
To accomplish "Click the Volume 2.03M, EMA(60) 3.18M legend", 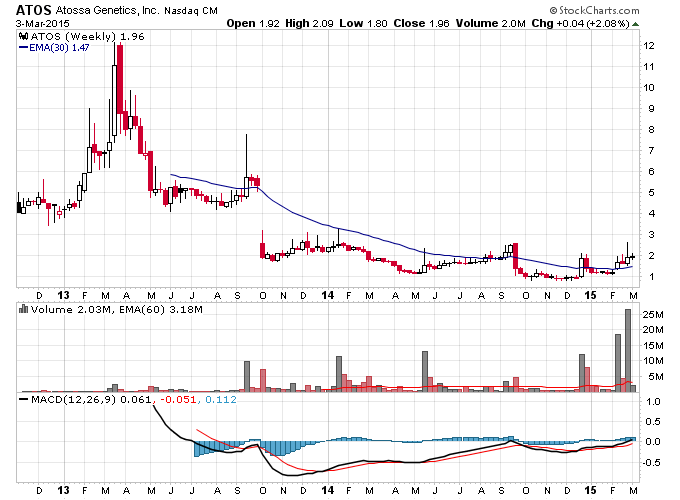I will point(117,310).
